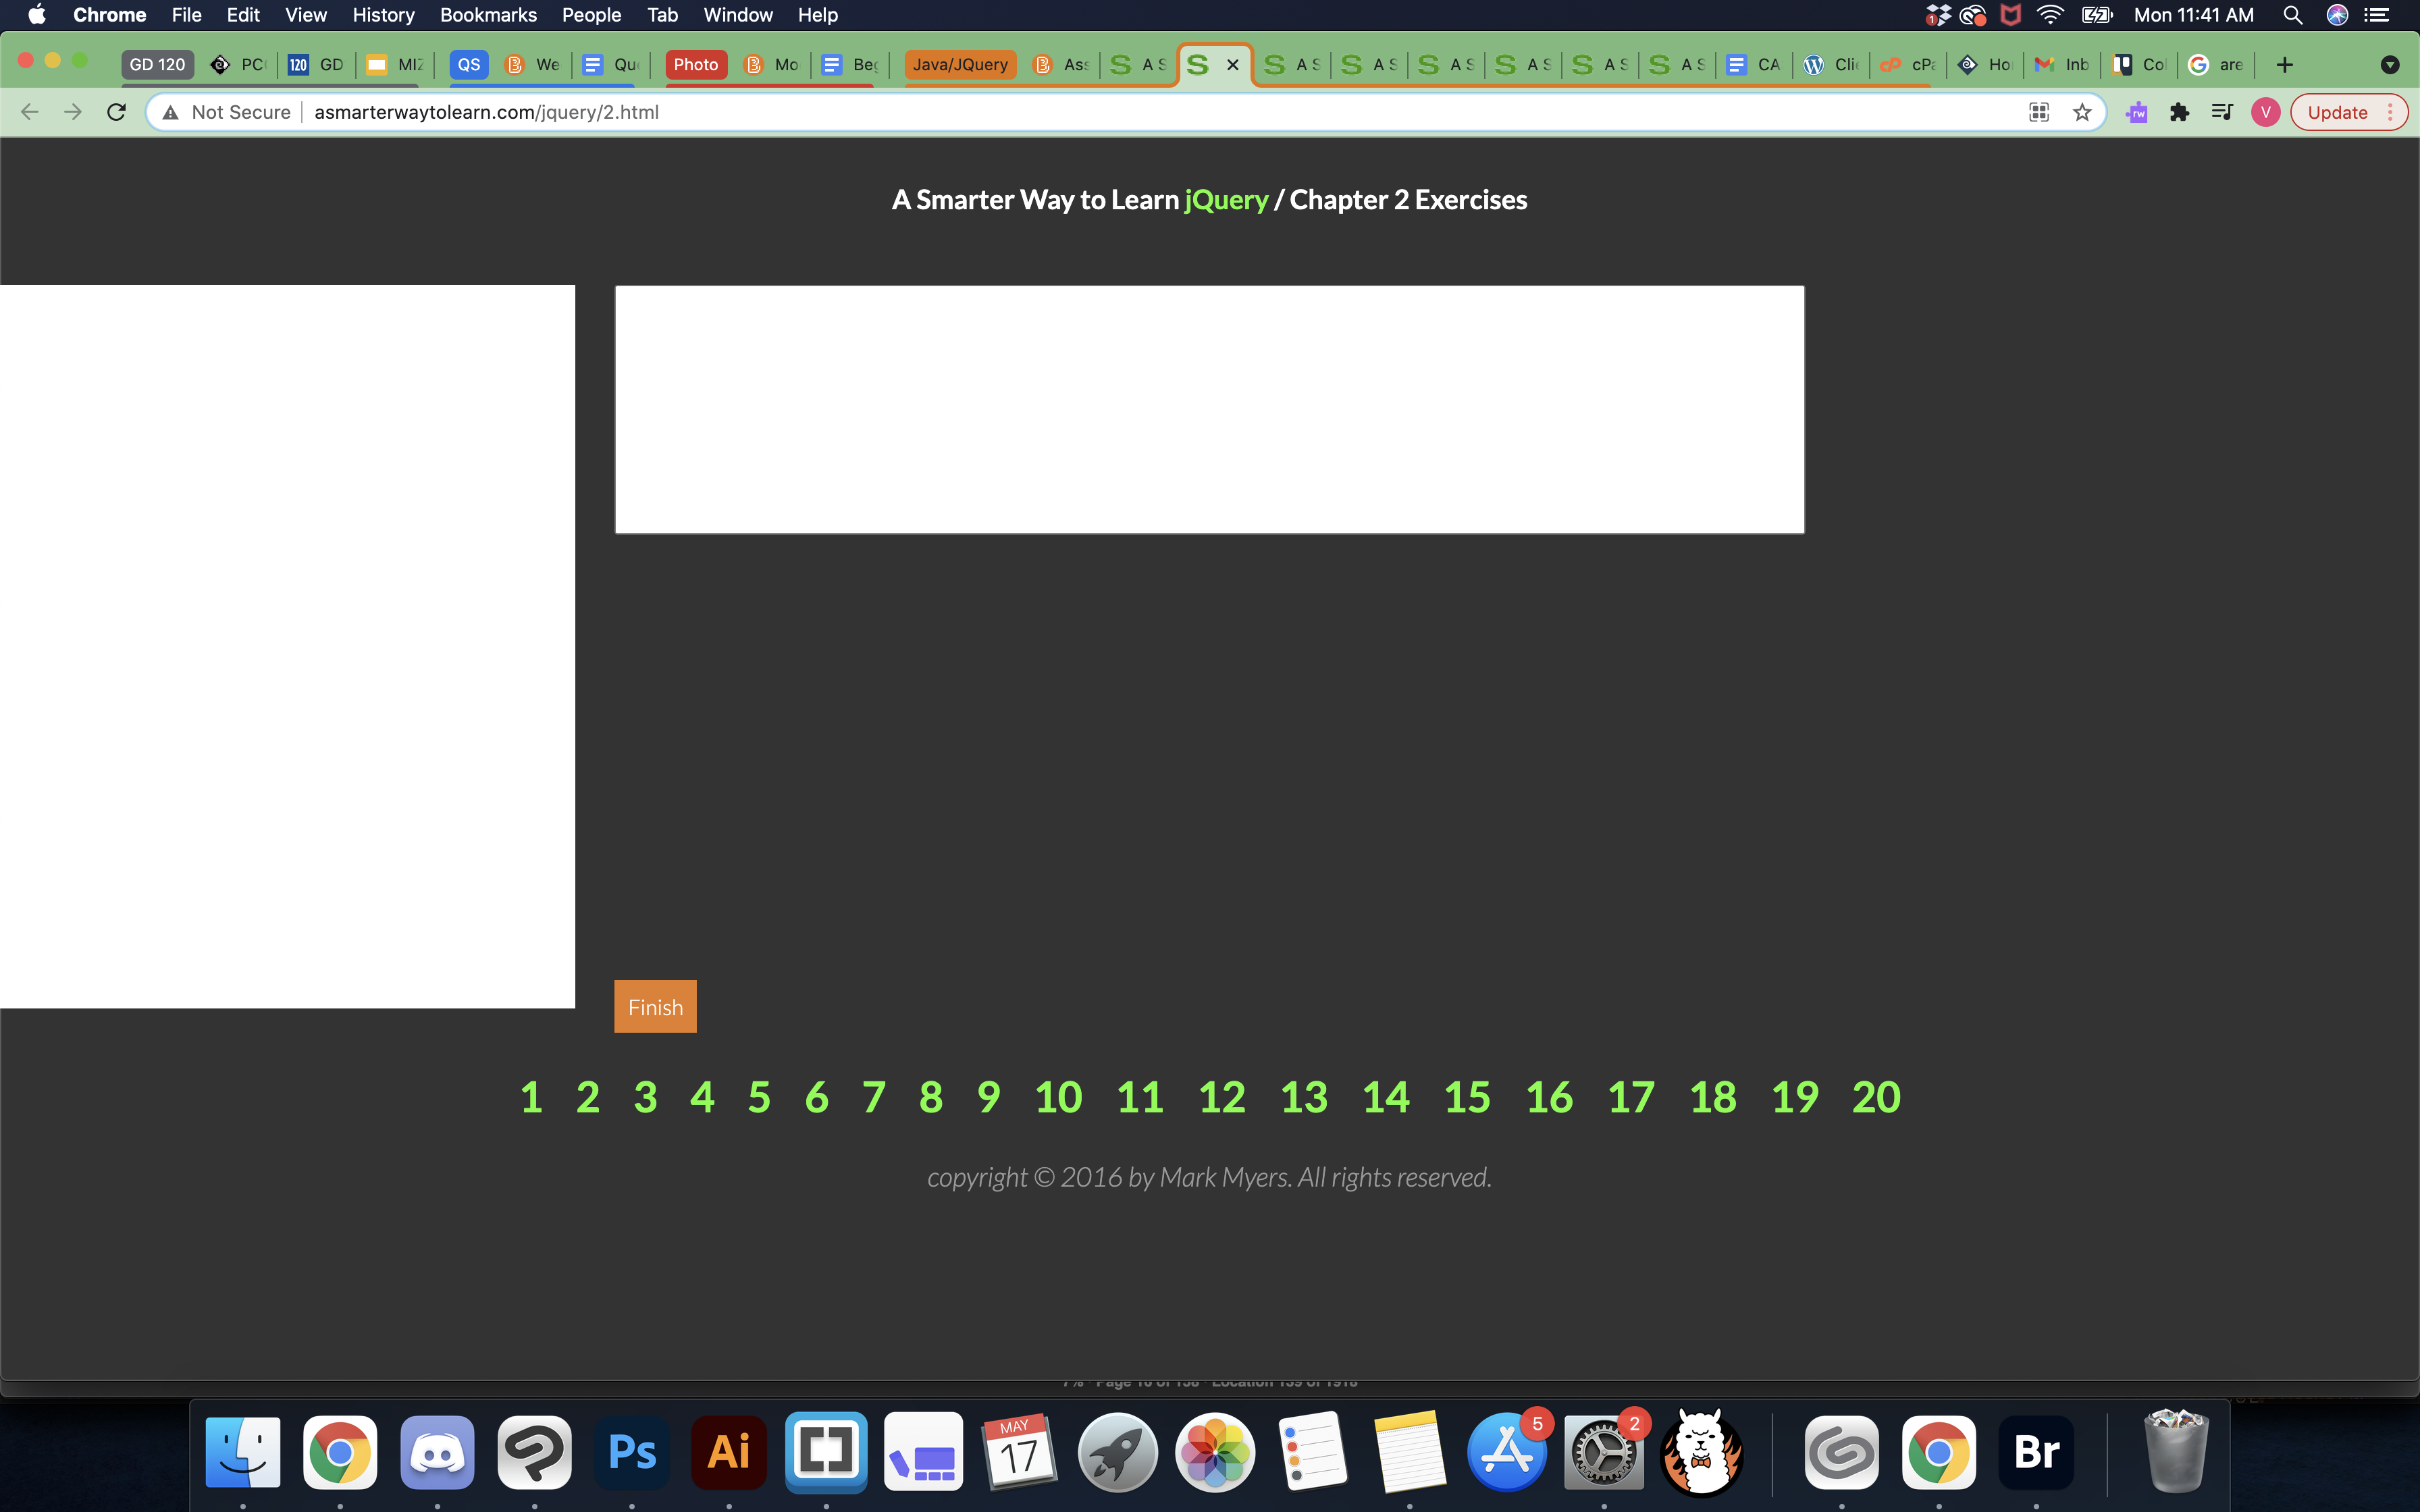
Task: Go to exercise number 13
Action: click(1304, 1097)
